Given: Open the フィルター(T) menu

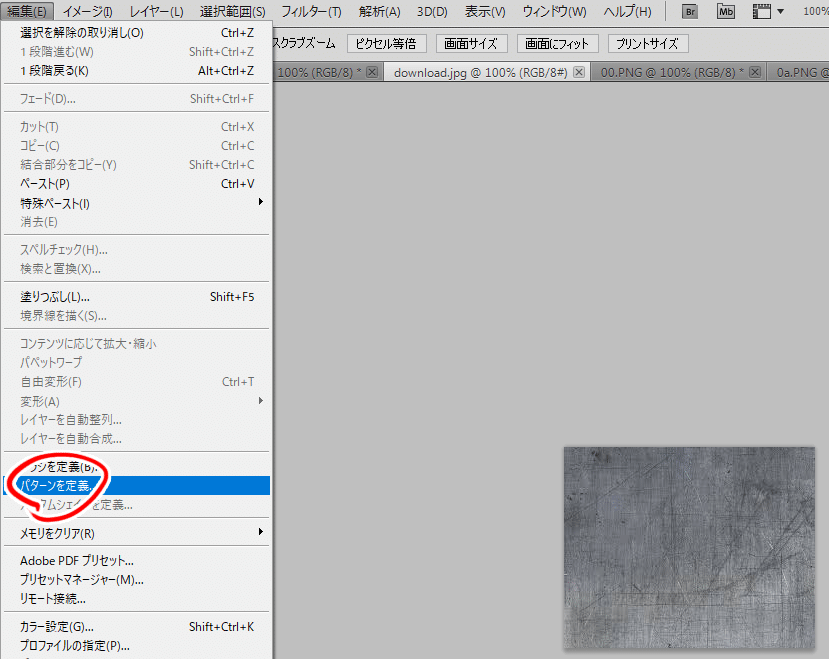Looking at the screenshot, I should point(311,12).
